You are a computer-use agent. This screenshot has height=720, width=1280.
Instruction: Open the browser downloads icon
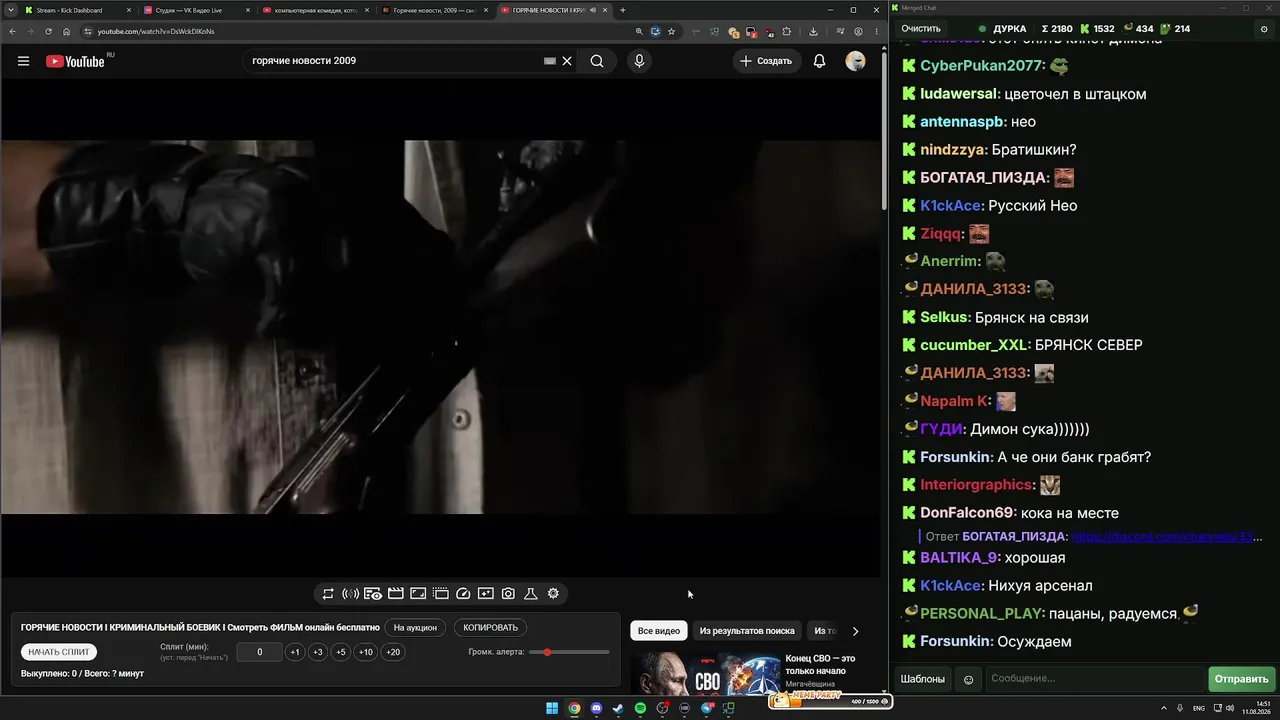pyautogui.click(x=813, y=31)
